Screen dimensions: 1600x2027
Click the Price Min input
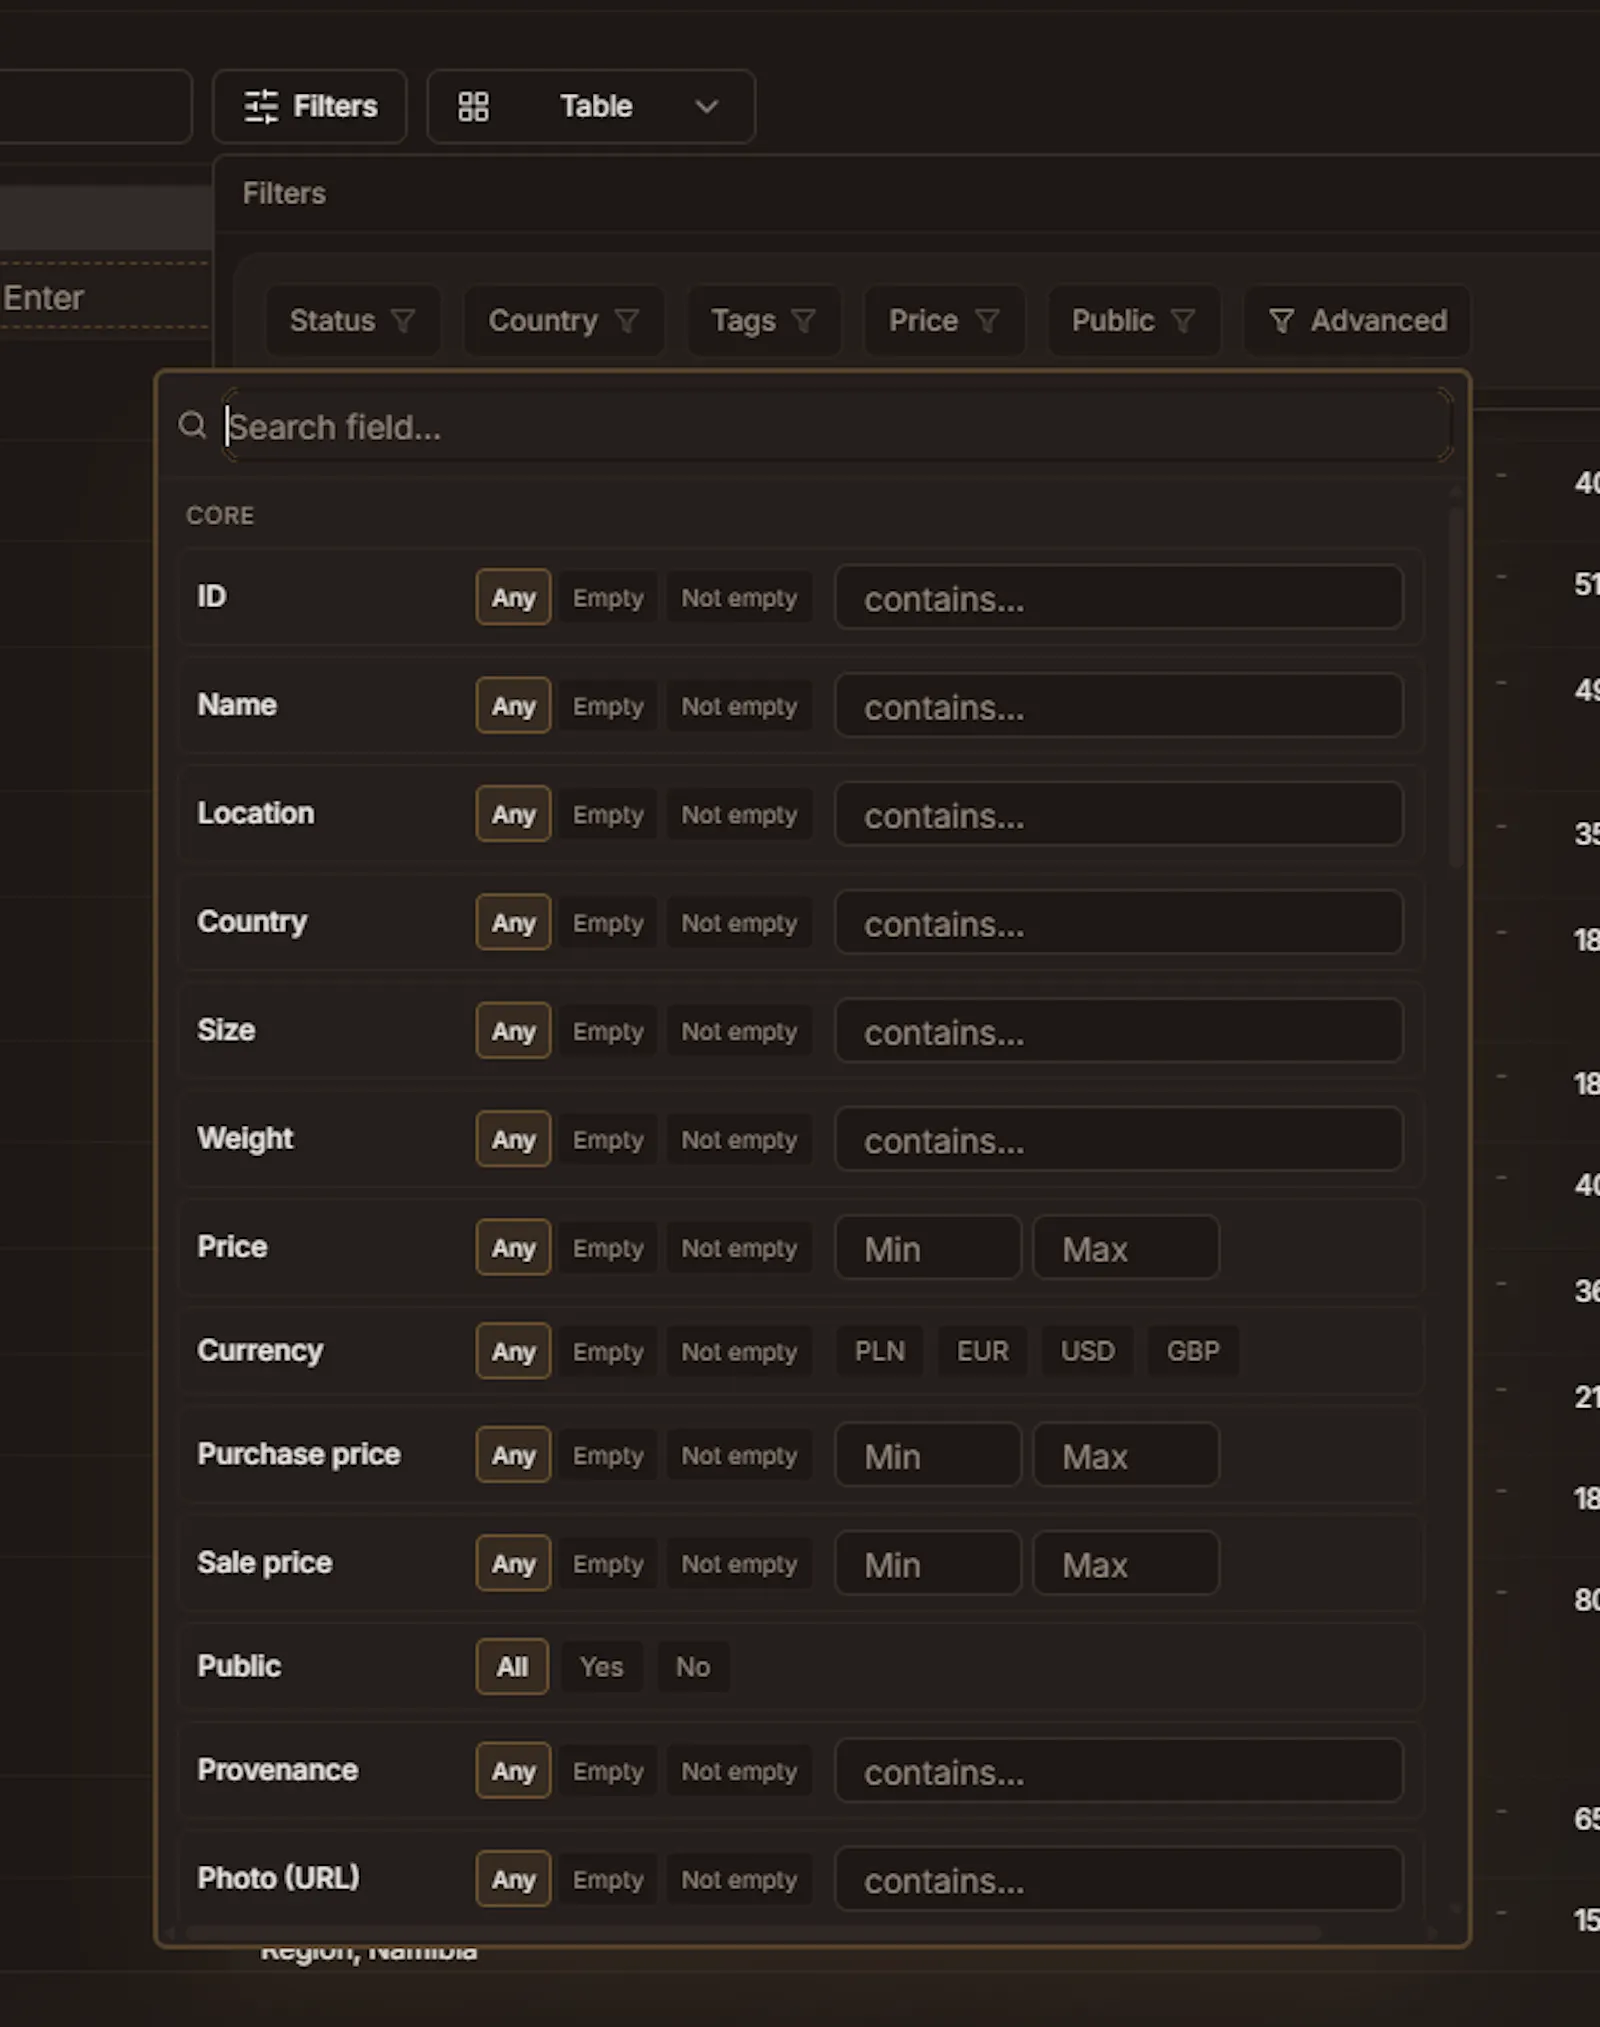[928, 1248]
